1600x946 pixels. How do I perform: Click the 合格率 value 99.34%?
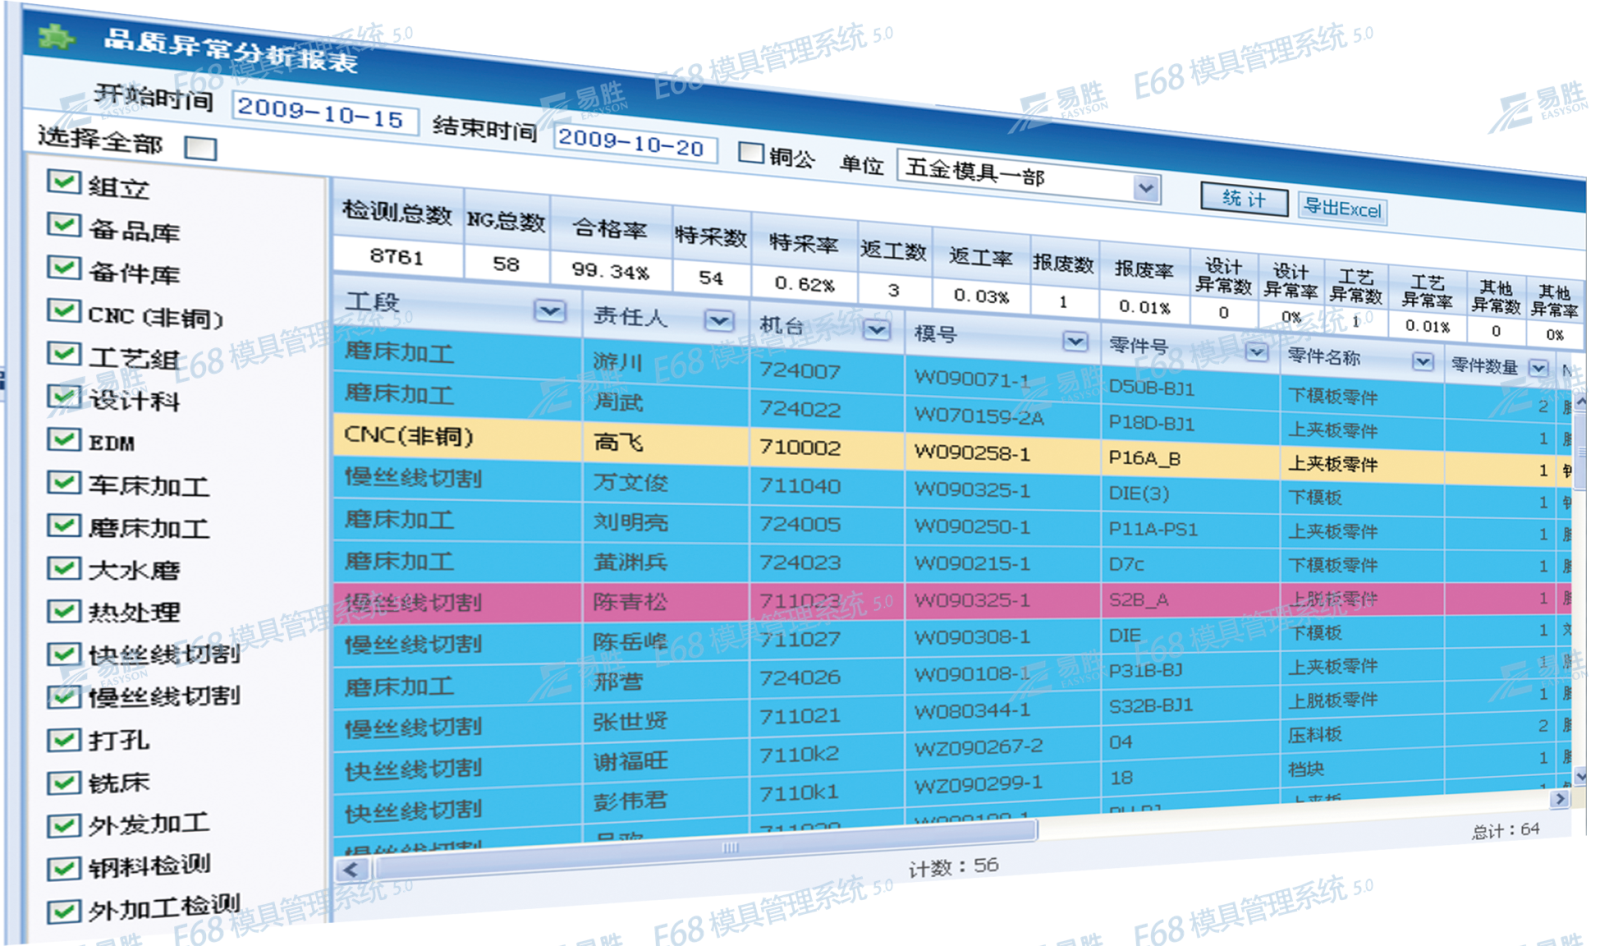(x=610, y=270)
